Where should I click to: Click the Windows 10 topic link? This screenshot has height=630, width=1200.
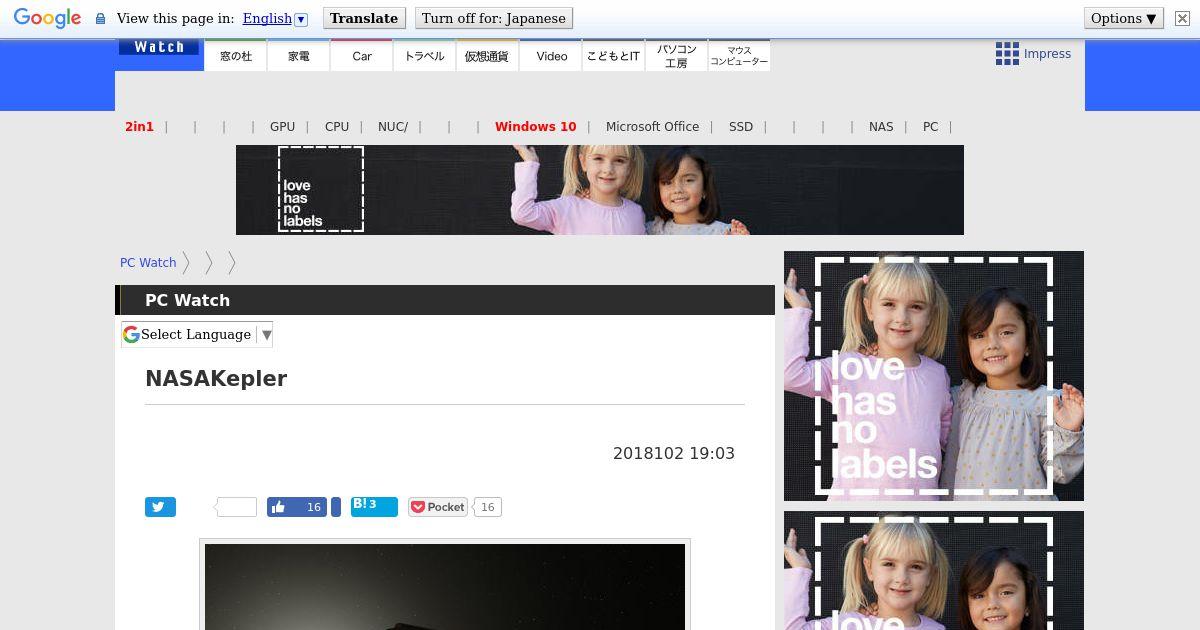click(535, 126)
